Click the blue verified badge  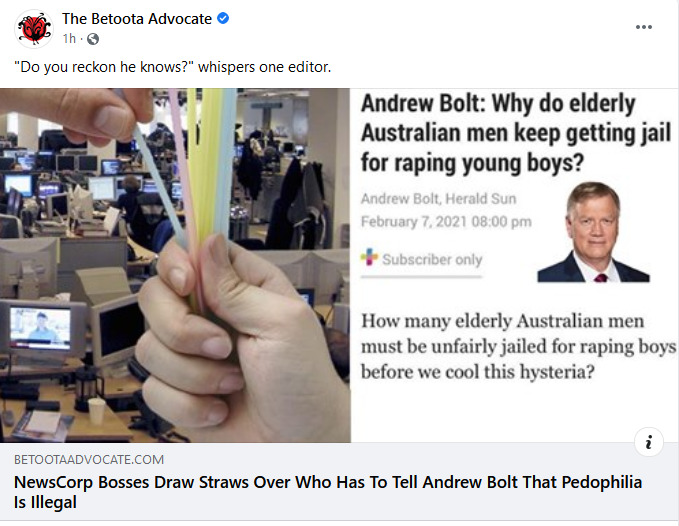223,19
